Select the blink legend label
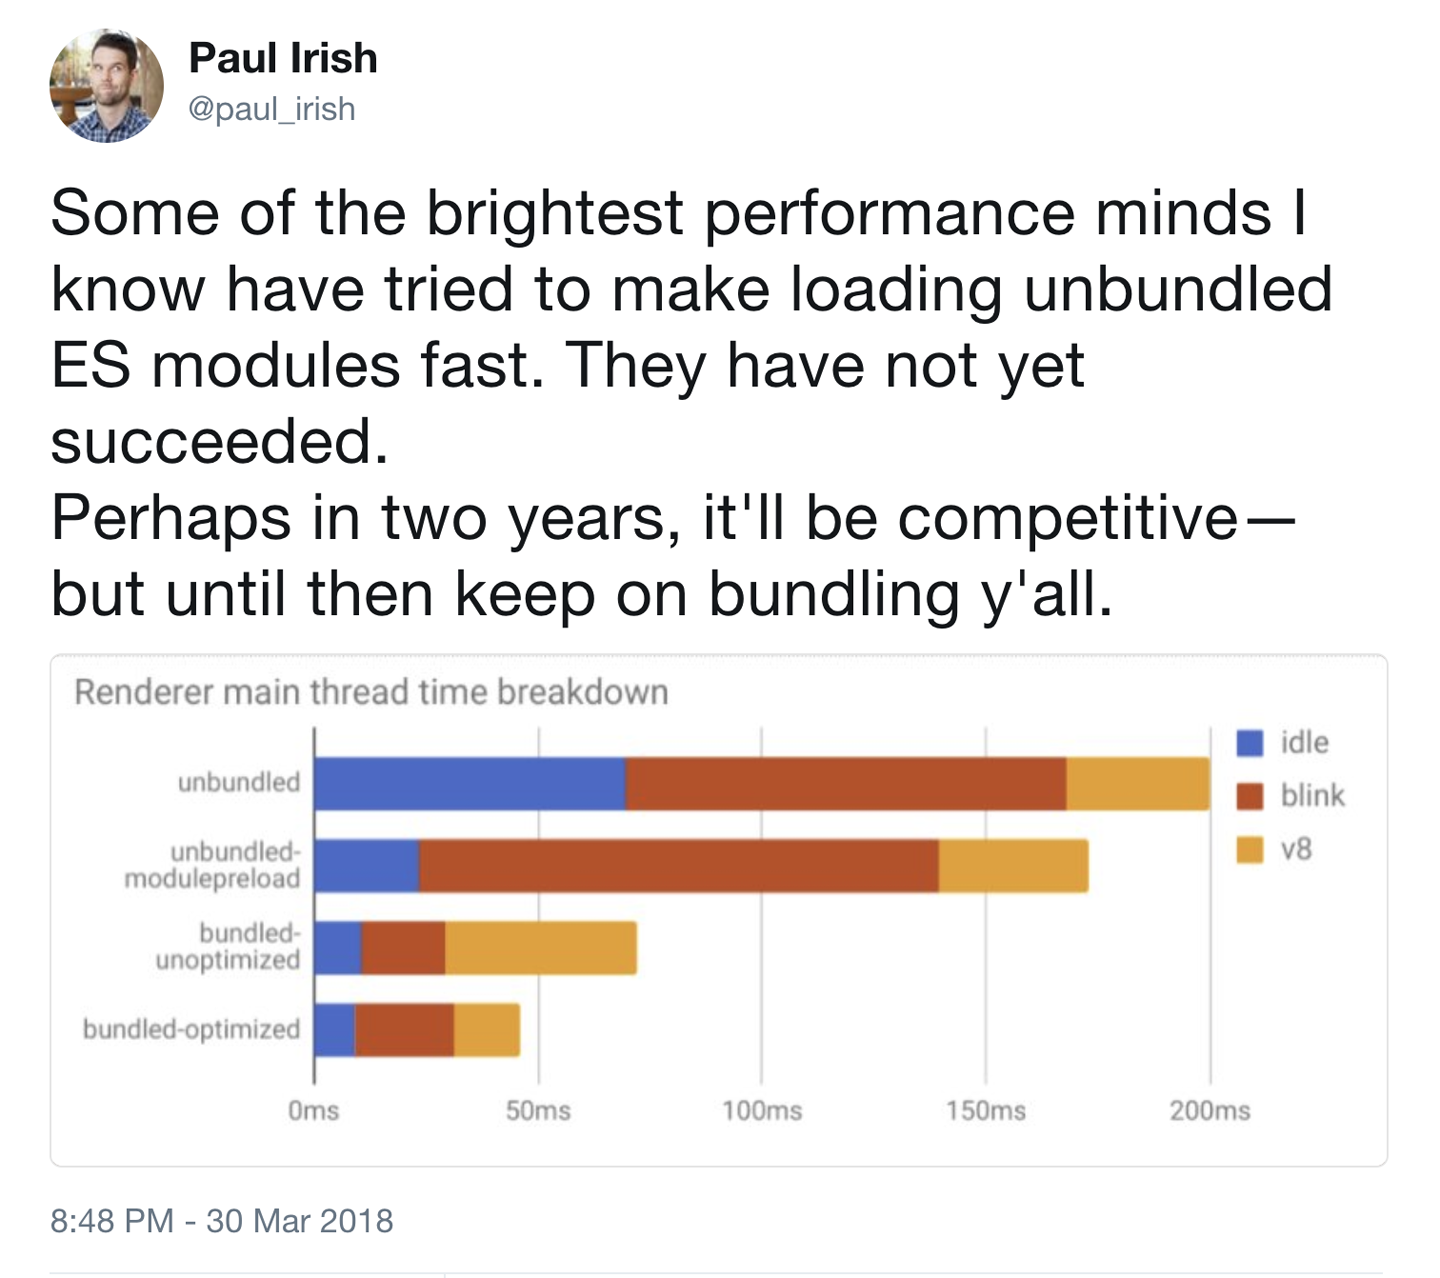The image size is (1440, 1278). (x=1312, y=796)
